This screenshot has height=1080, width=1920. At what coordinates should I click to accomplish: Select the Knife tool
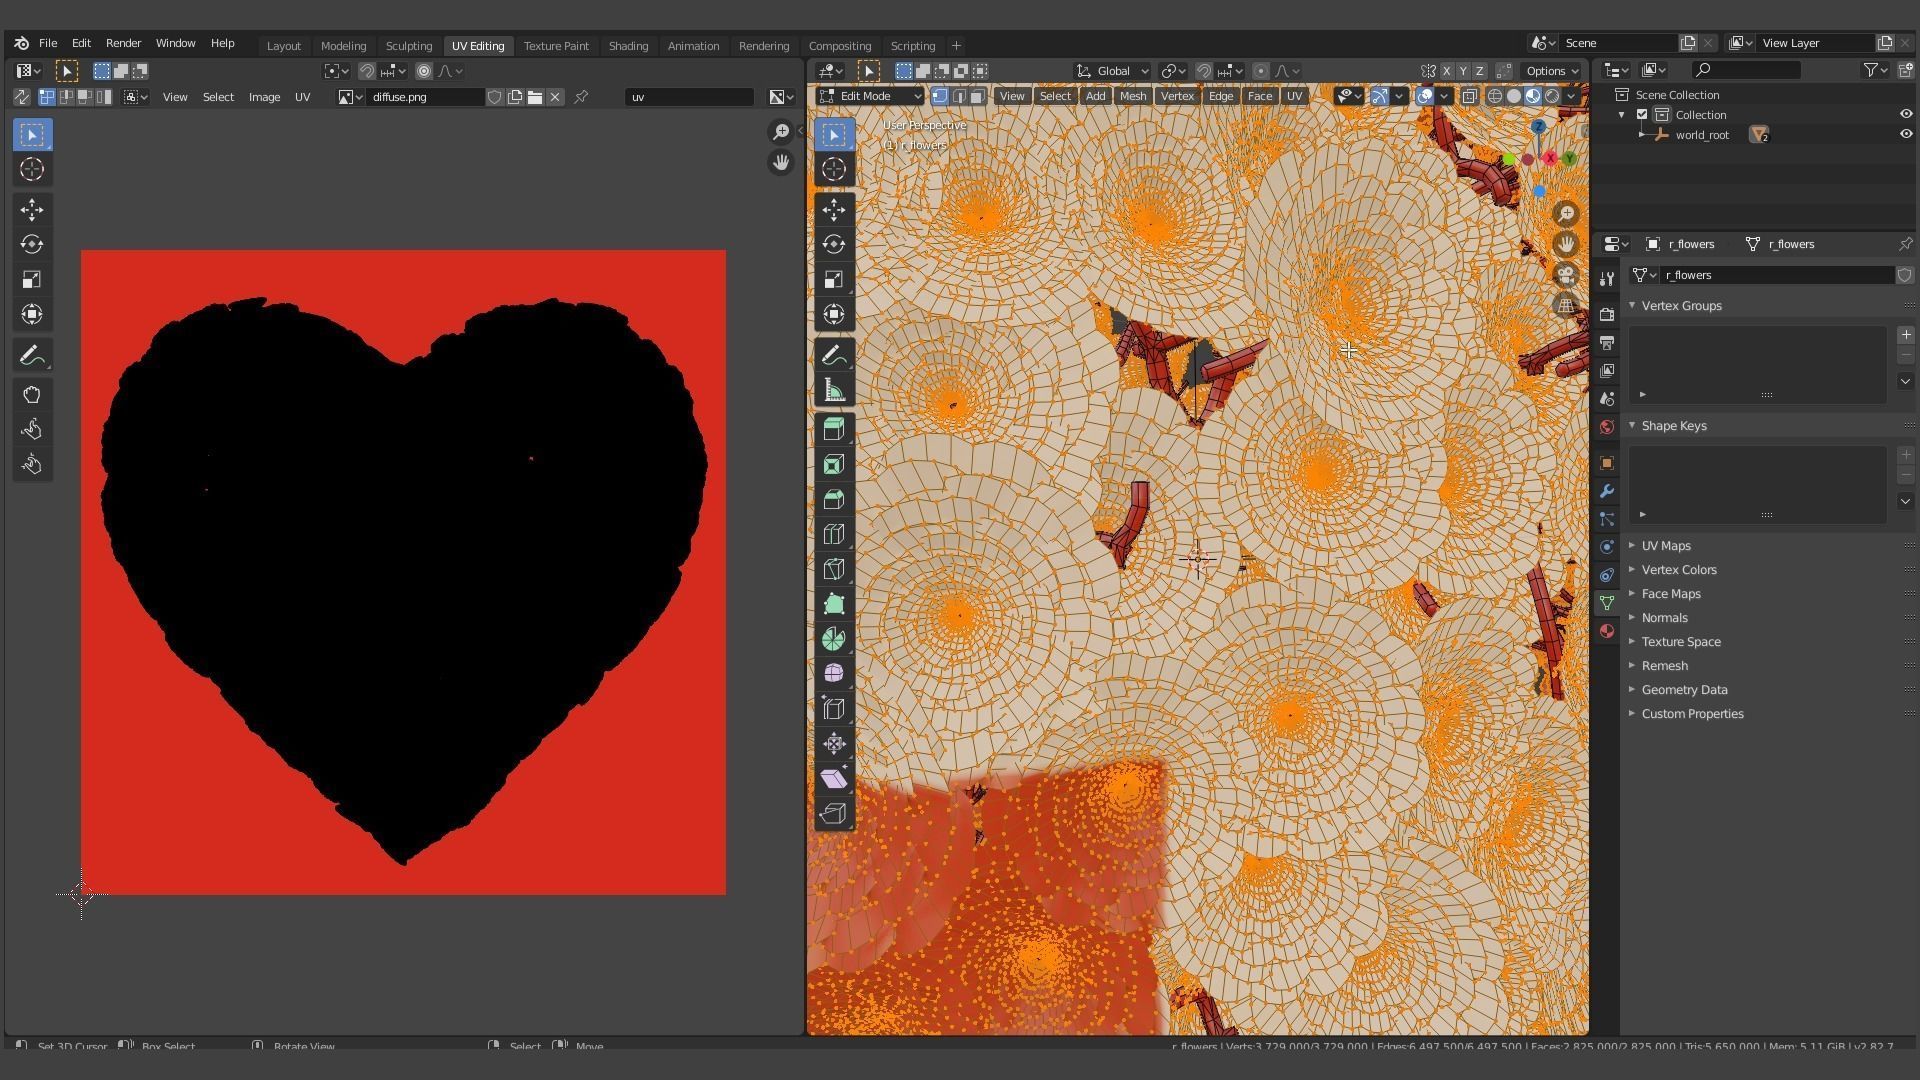834,569
